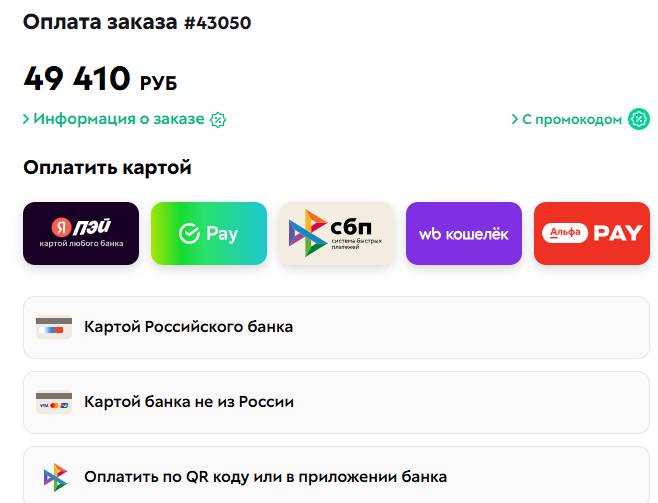Choose the green SberPay option
The width and height of the screenshot is (658, 503).
(209, 233)
